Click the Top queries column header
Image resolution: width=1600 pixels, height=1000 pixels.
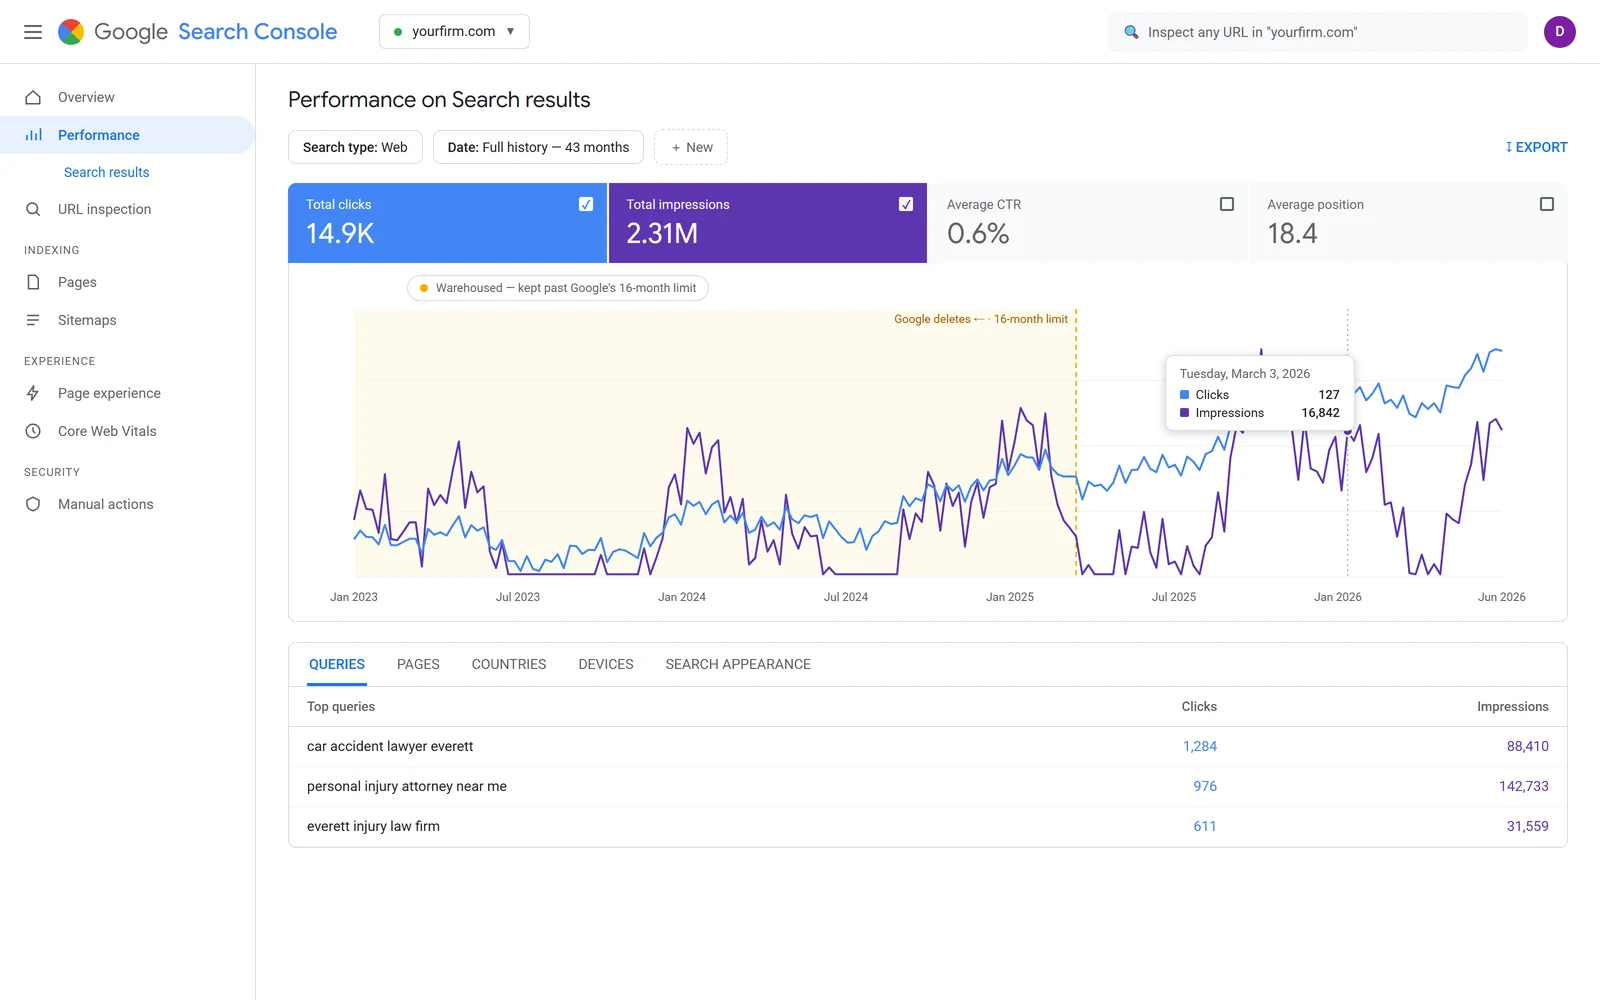341,706
